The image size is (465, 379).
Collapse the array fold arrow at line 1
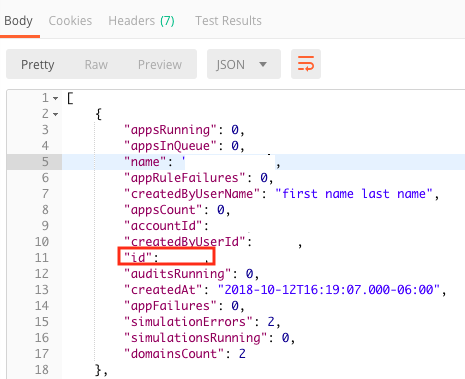[x=56, y=98]
